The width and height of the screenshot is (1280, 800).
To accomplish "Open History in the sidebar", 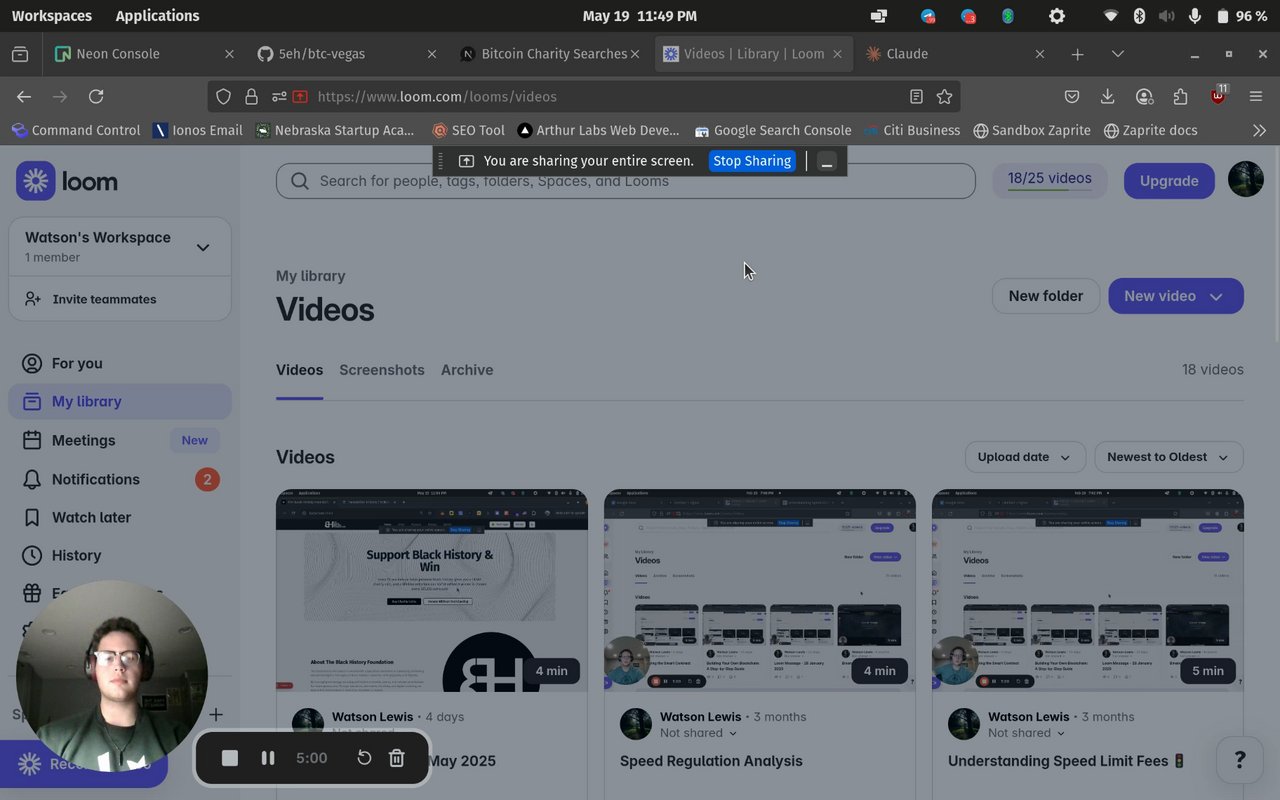I will point(120,555).
